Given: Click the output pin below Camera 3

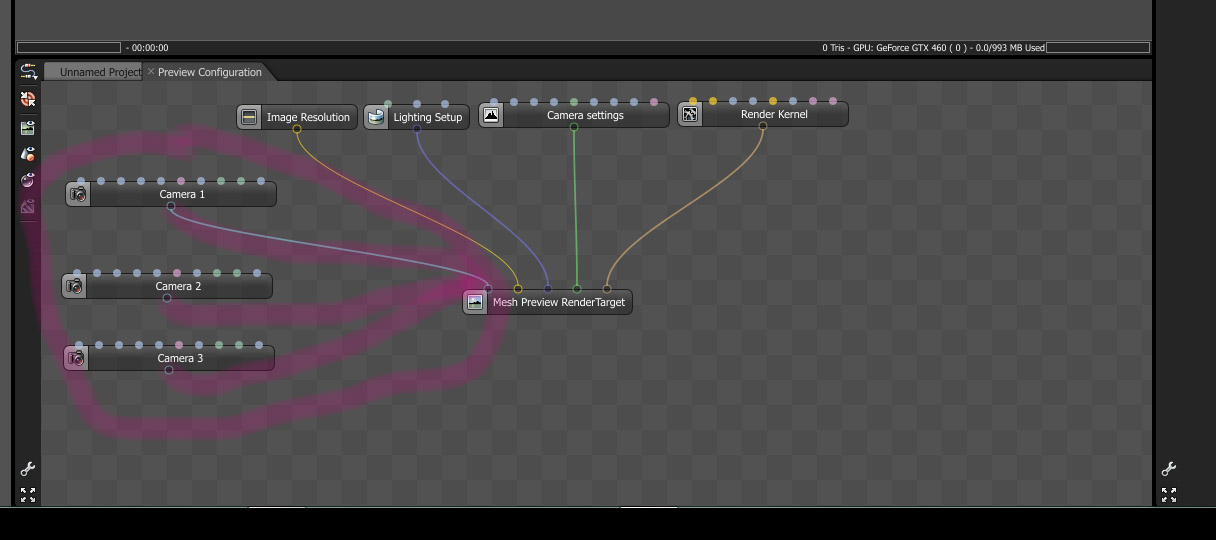Looking at the screenshot, I should (x=169, y=370).
